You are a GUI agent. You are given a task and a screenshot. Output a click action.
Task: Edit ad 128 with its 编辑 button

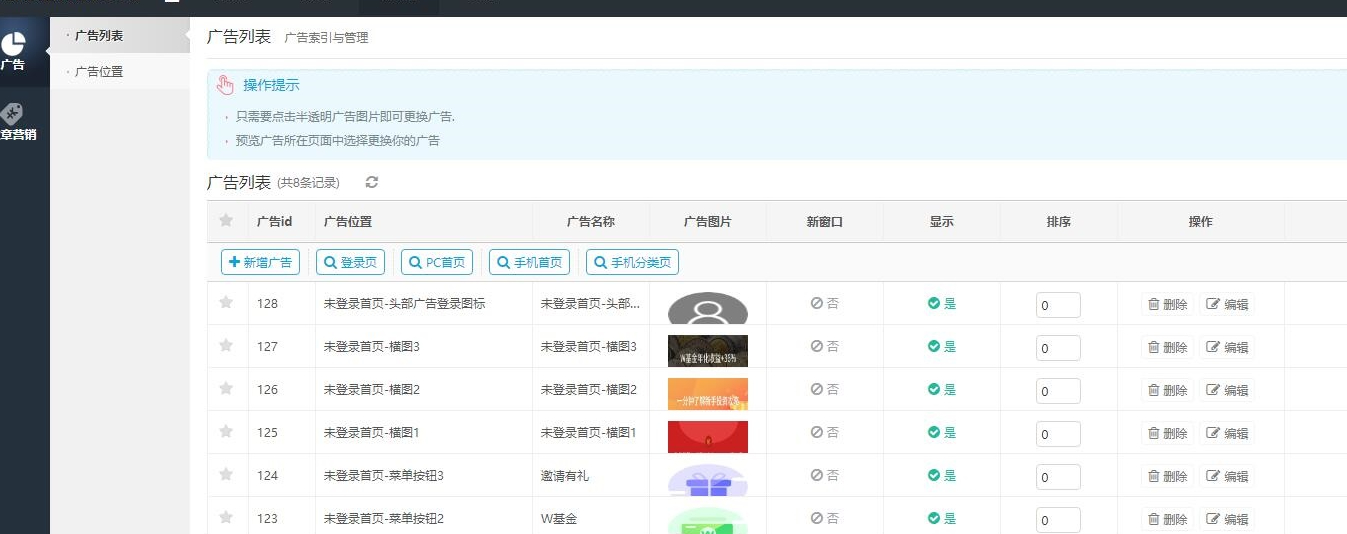(1227, 304)
